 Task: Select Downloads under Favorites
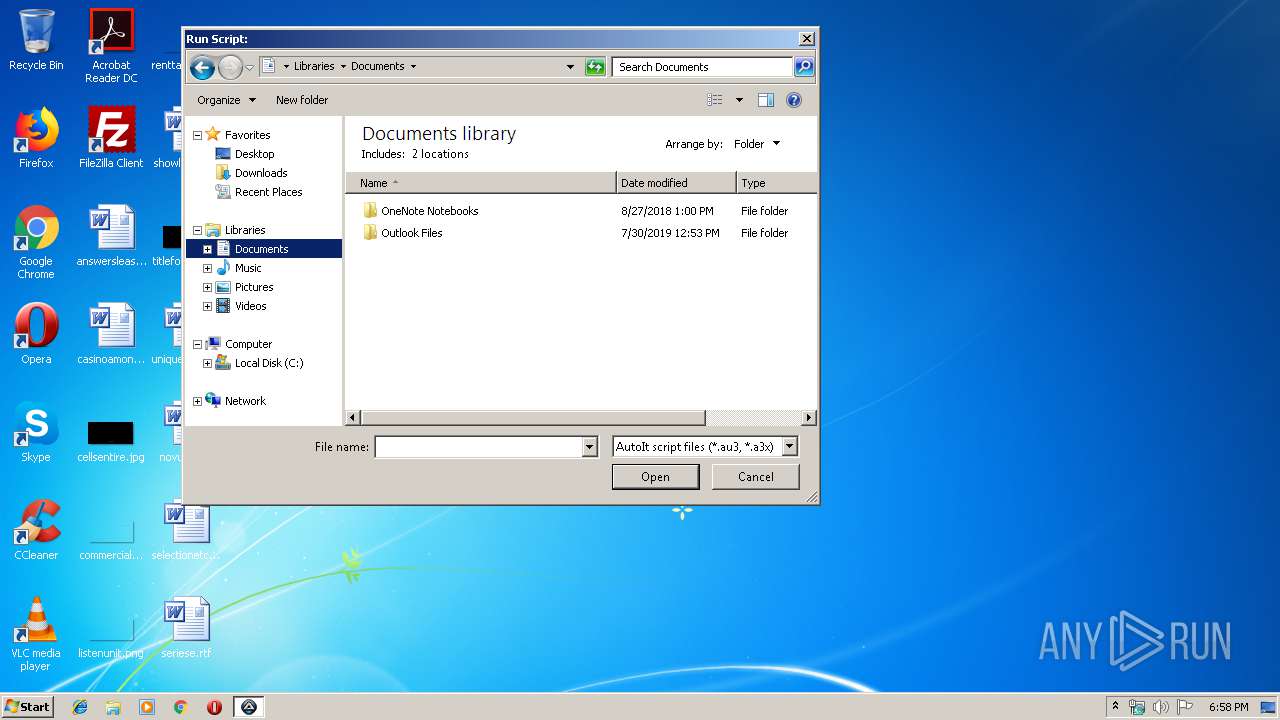coord(261,173)
